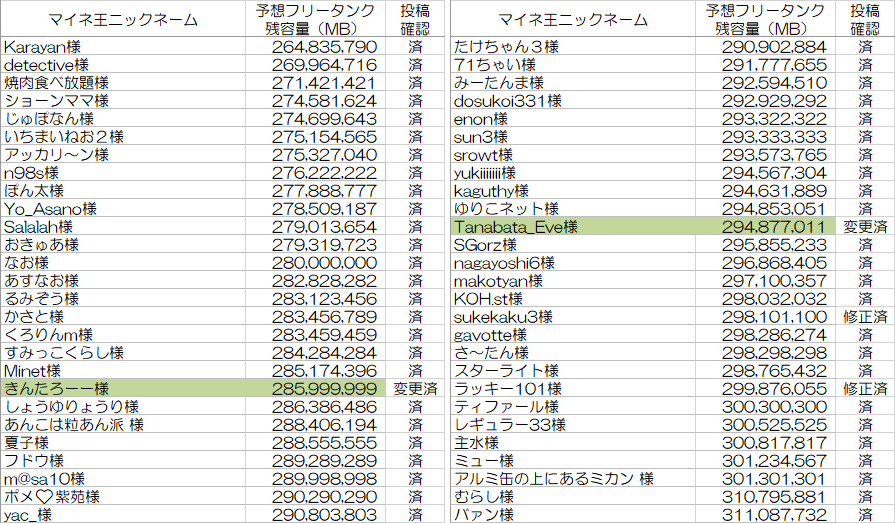Viewport: 895px width, 523px height.
Task: Select highlighted row name 'きんたろーー様'
Action: pos(57,389)
